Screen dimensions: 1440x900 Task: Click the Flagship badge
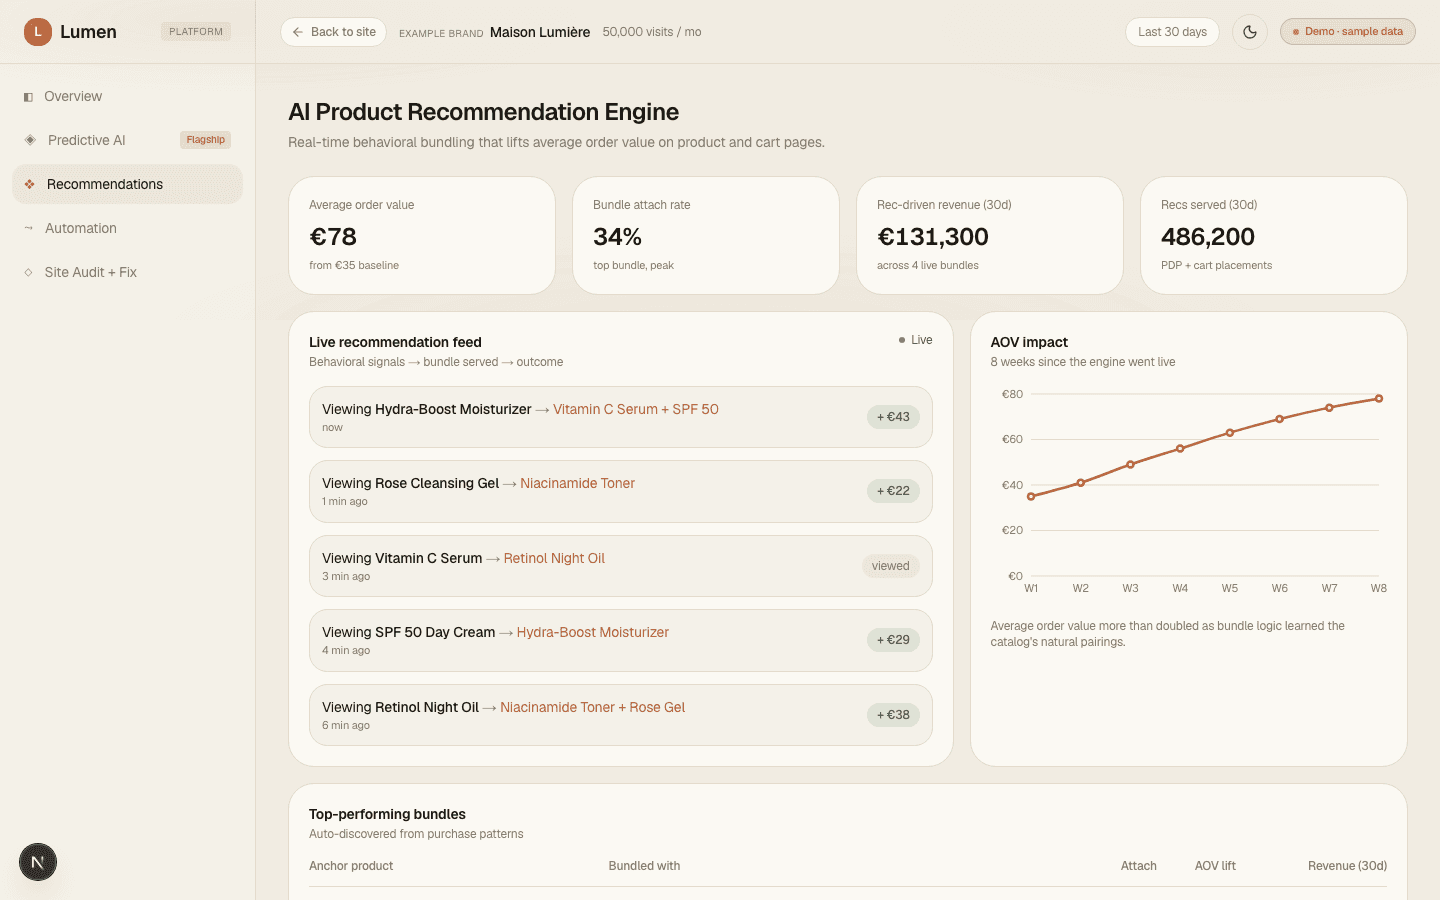(x=205, y=140)
